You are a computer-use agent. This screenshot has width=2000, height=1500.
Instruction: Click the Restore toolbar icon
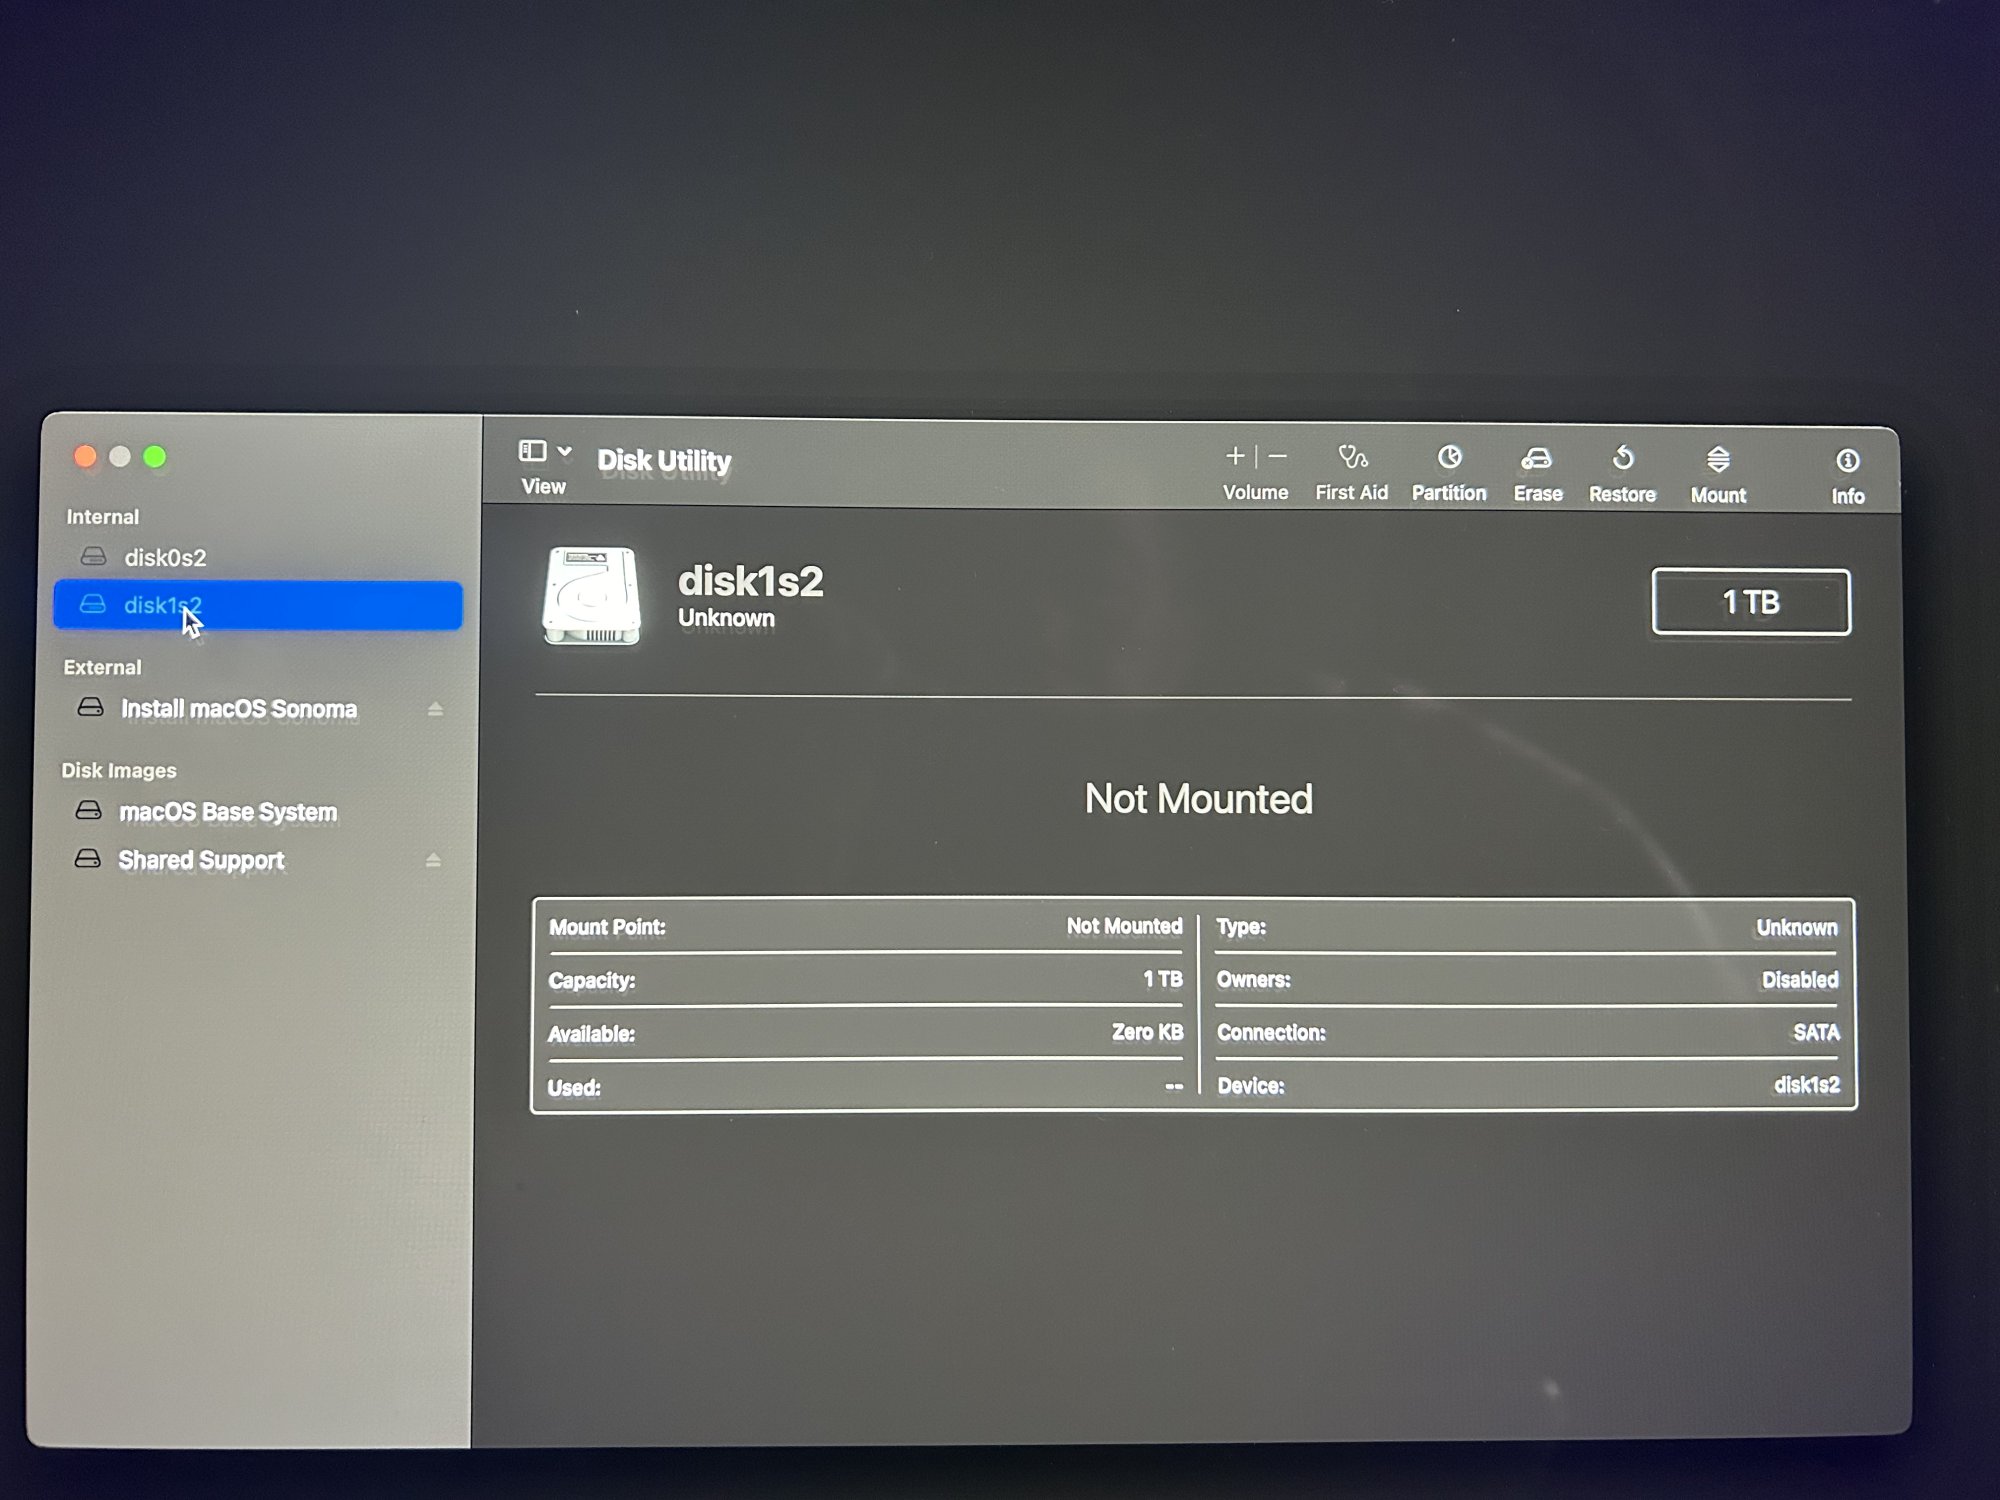(x=1623, y=459)
